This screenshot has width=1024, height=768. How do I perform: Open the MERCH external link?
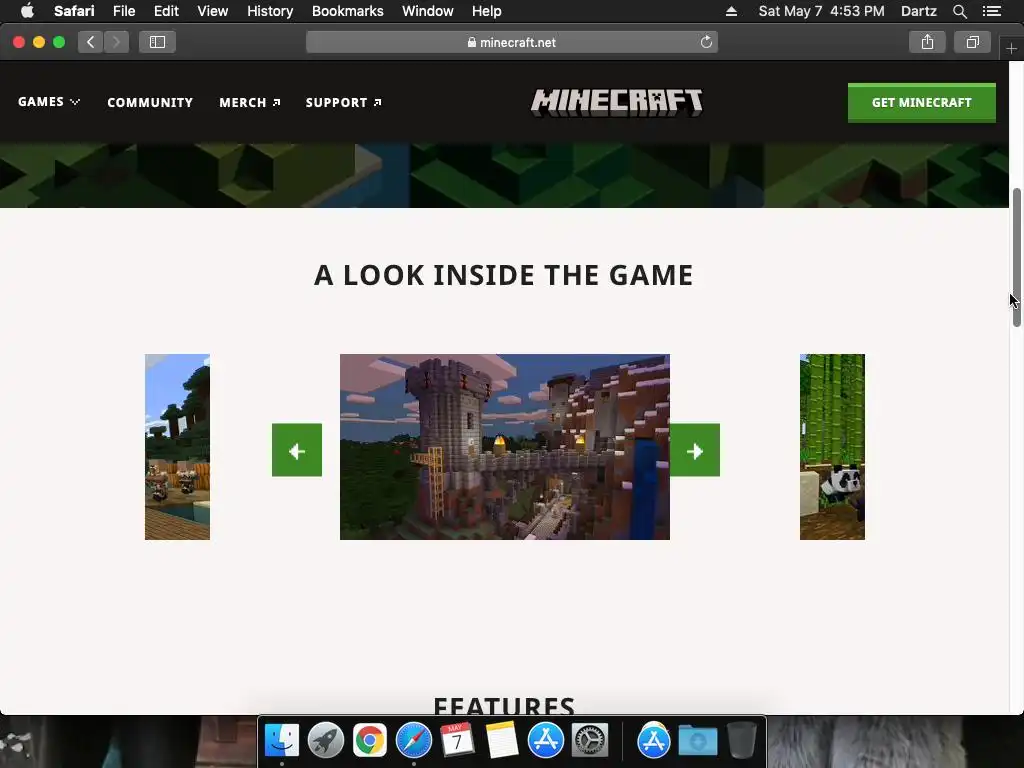(250, 103)
